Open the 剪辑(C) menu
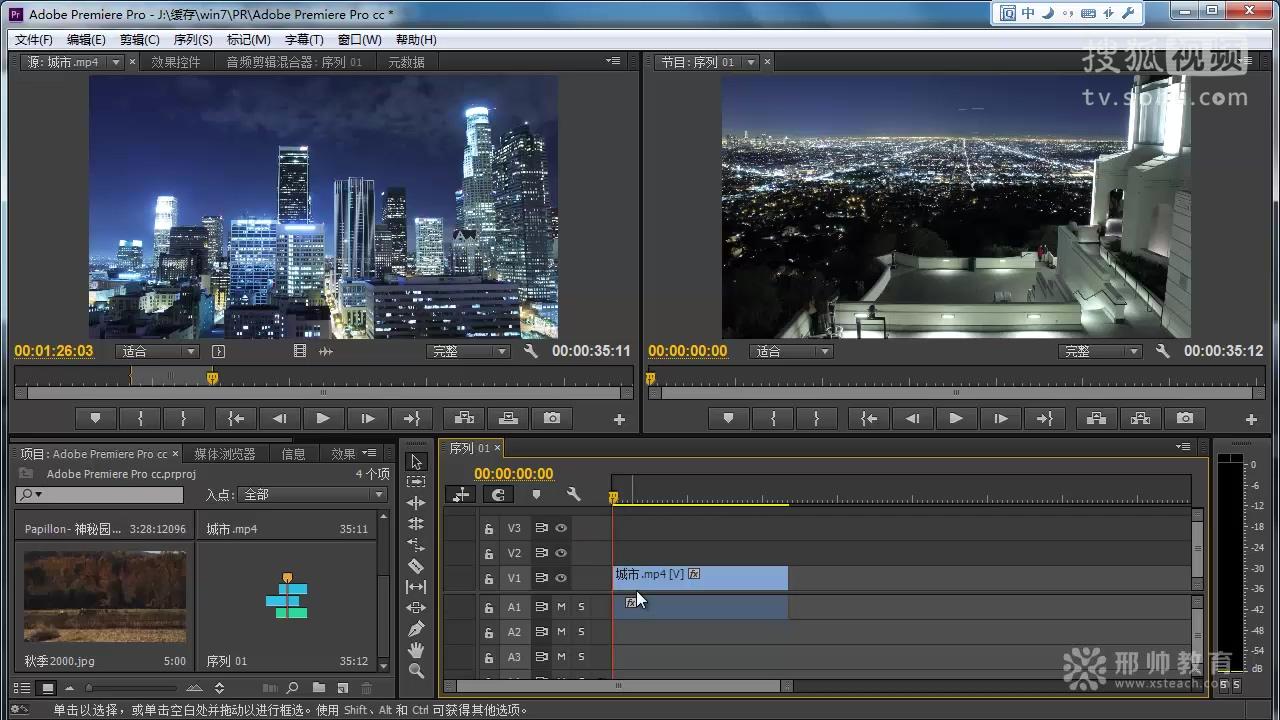The width and height of the screenshot is (1280, 720). tap(139, 40)
